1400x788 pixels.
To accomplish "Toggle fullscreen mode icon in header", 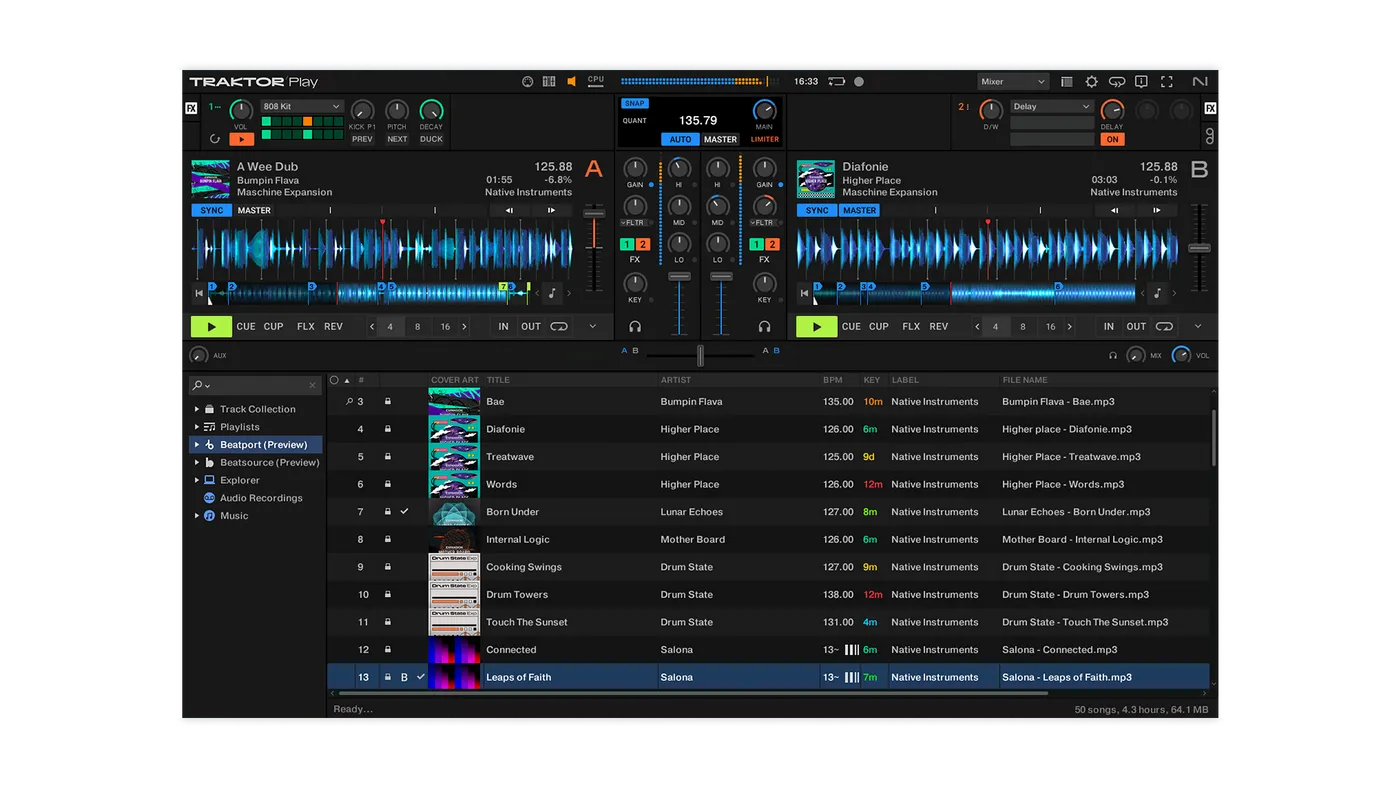I will (1166, 82).
